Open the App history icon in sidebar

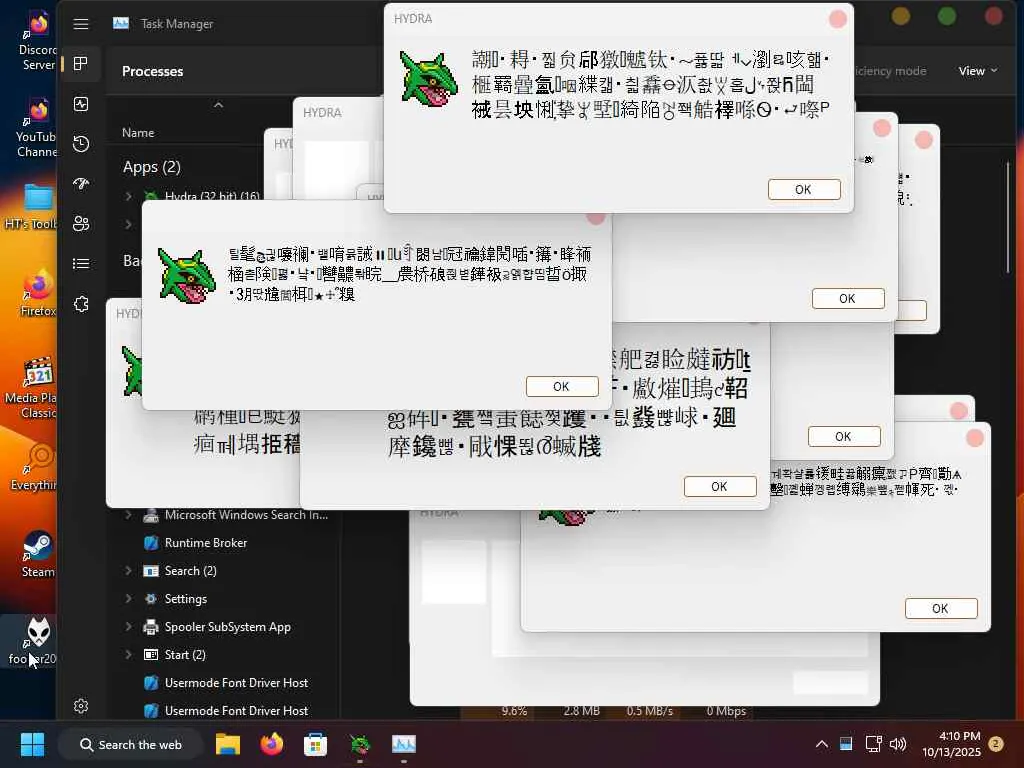tap(81, 144)
